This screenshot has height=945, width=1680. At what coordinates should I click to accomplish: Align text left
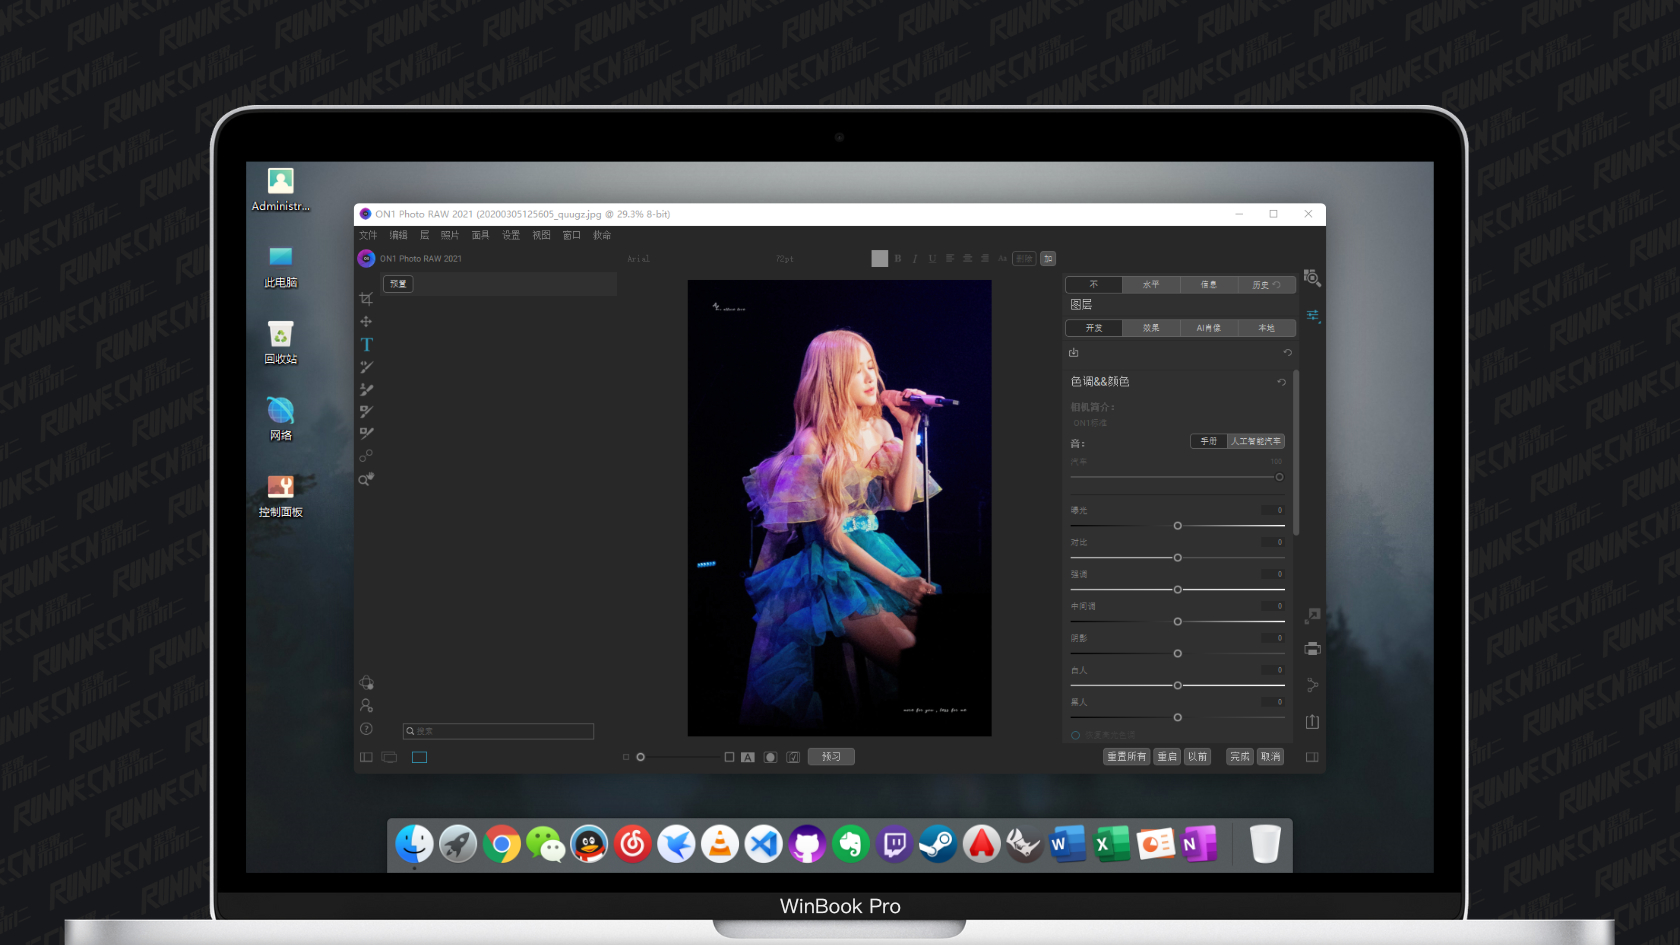pyautogui.click(x=950, y=258)
